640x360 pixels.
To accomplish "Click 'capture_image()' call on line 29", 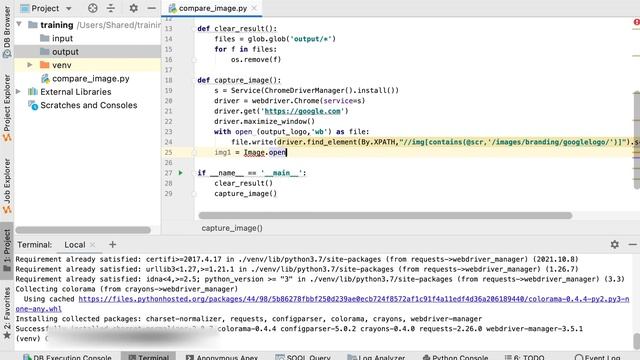I will pos(245,193).
